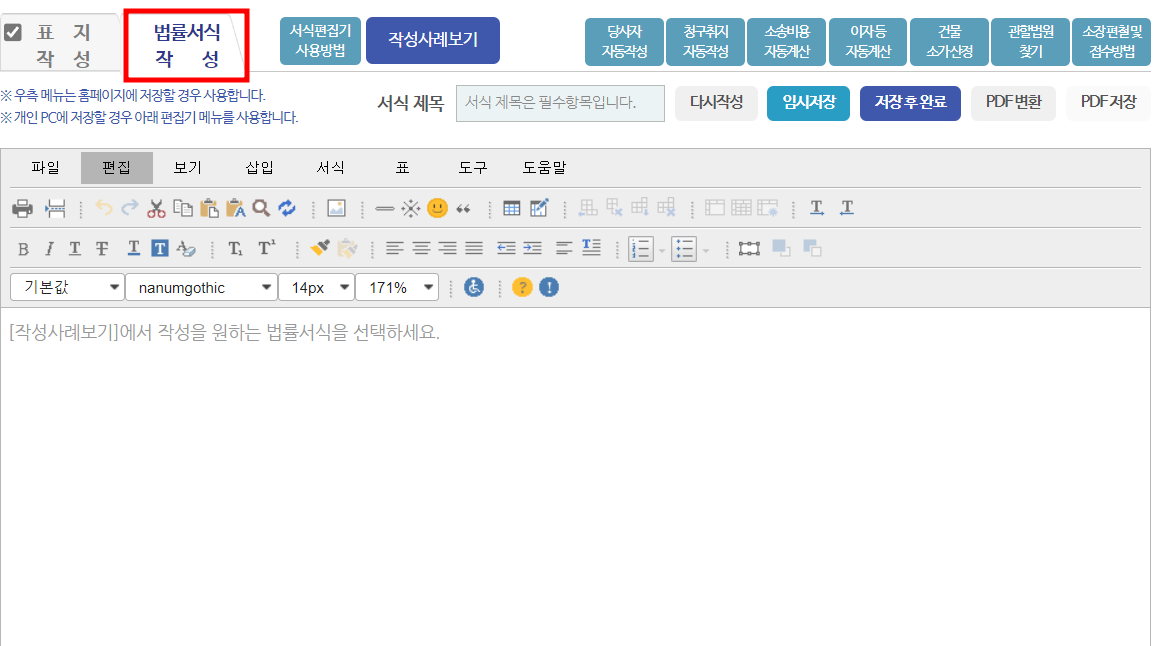This screenshot has height=646, width=1172.
Task: Toggle italic formatting on
Action: coord(50,247)
